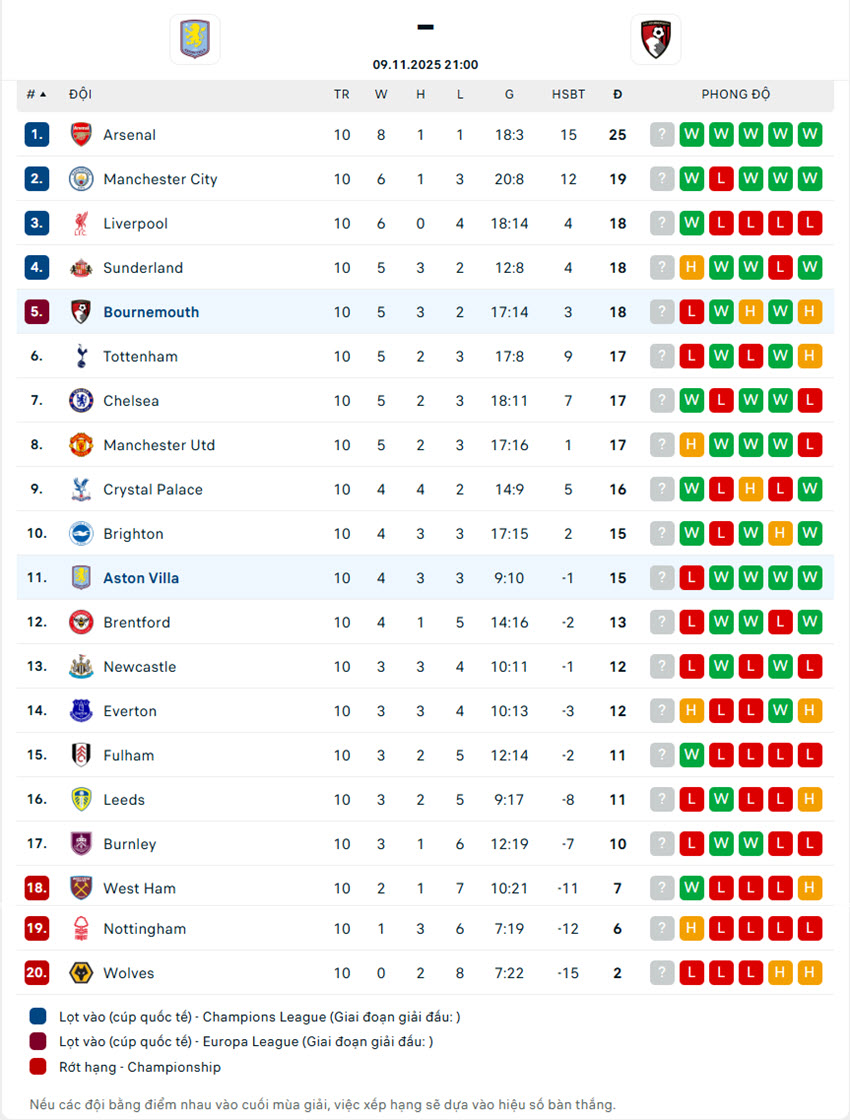Open the Bournemouth team link
Image resolution: width=850 pixels, height=1120 pixels.
[151, 312]
